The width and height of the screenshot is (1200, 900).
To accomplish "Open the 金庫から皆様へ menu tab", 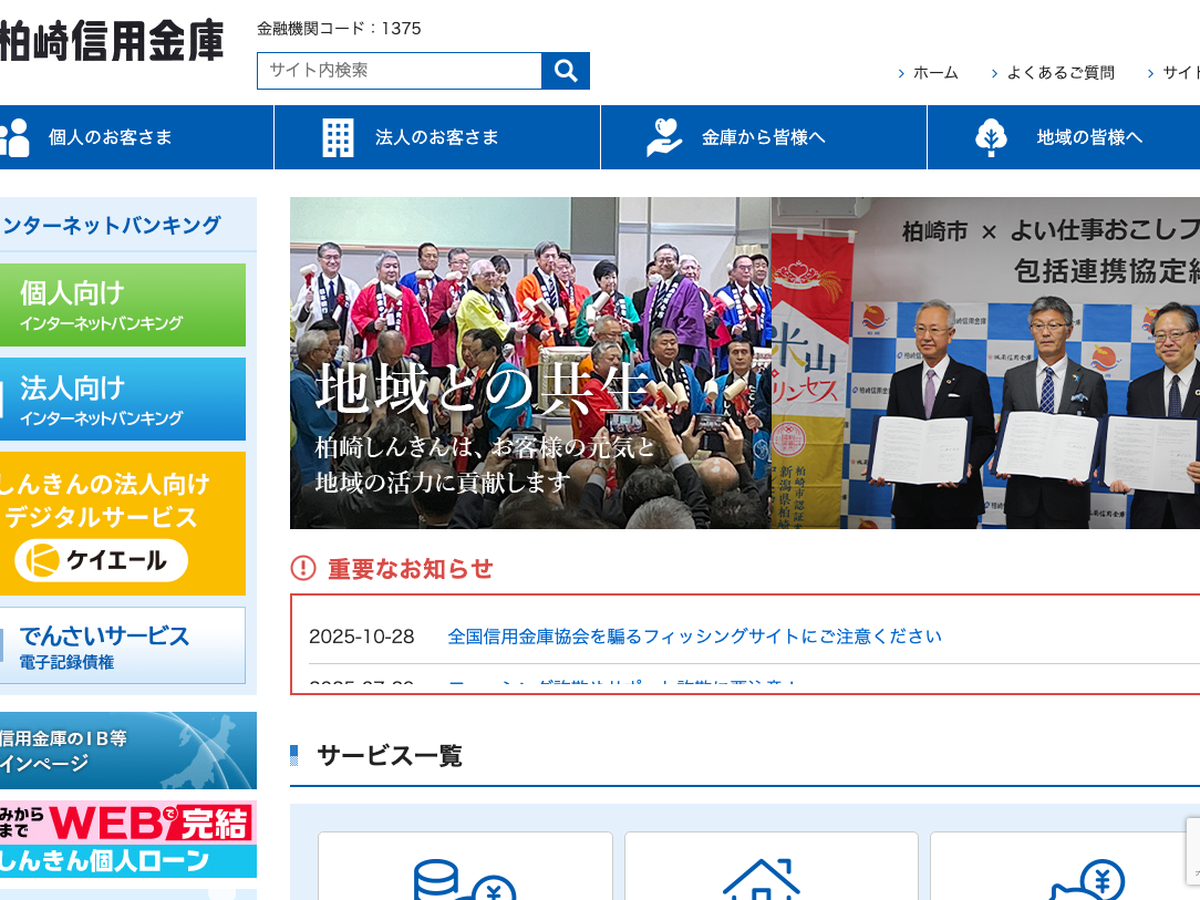I will 763,138.
